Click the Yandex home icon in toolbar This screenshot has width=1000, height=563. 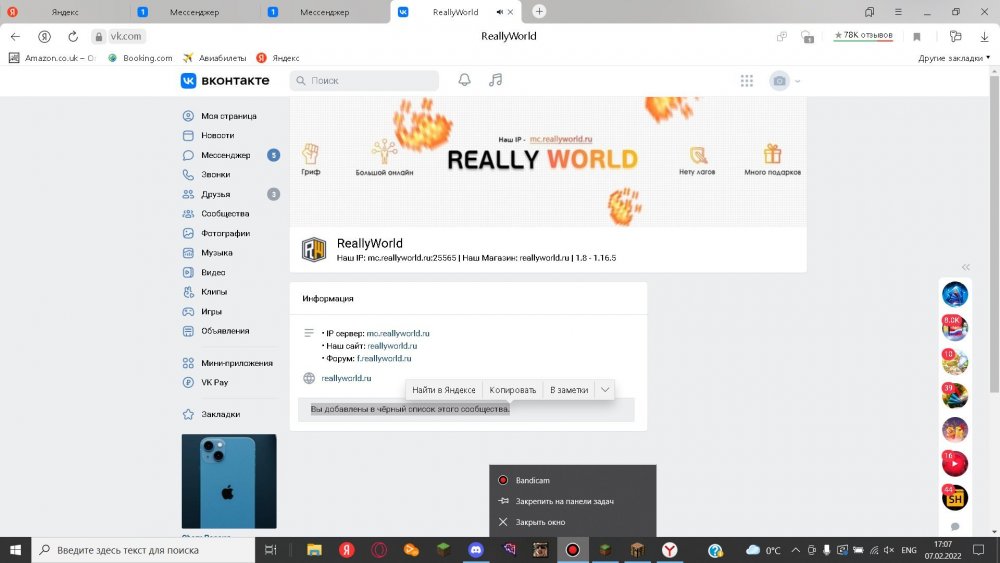(x=44, y=36)
